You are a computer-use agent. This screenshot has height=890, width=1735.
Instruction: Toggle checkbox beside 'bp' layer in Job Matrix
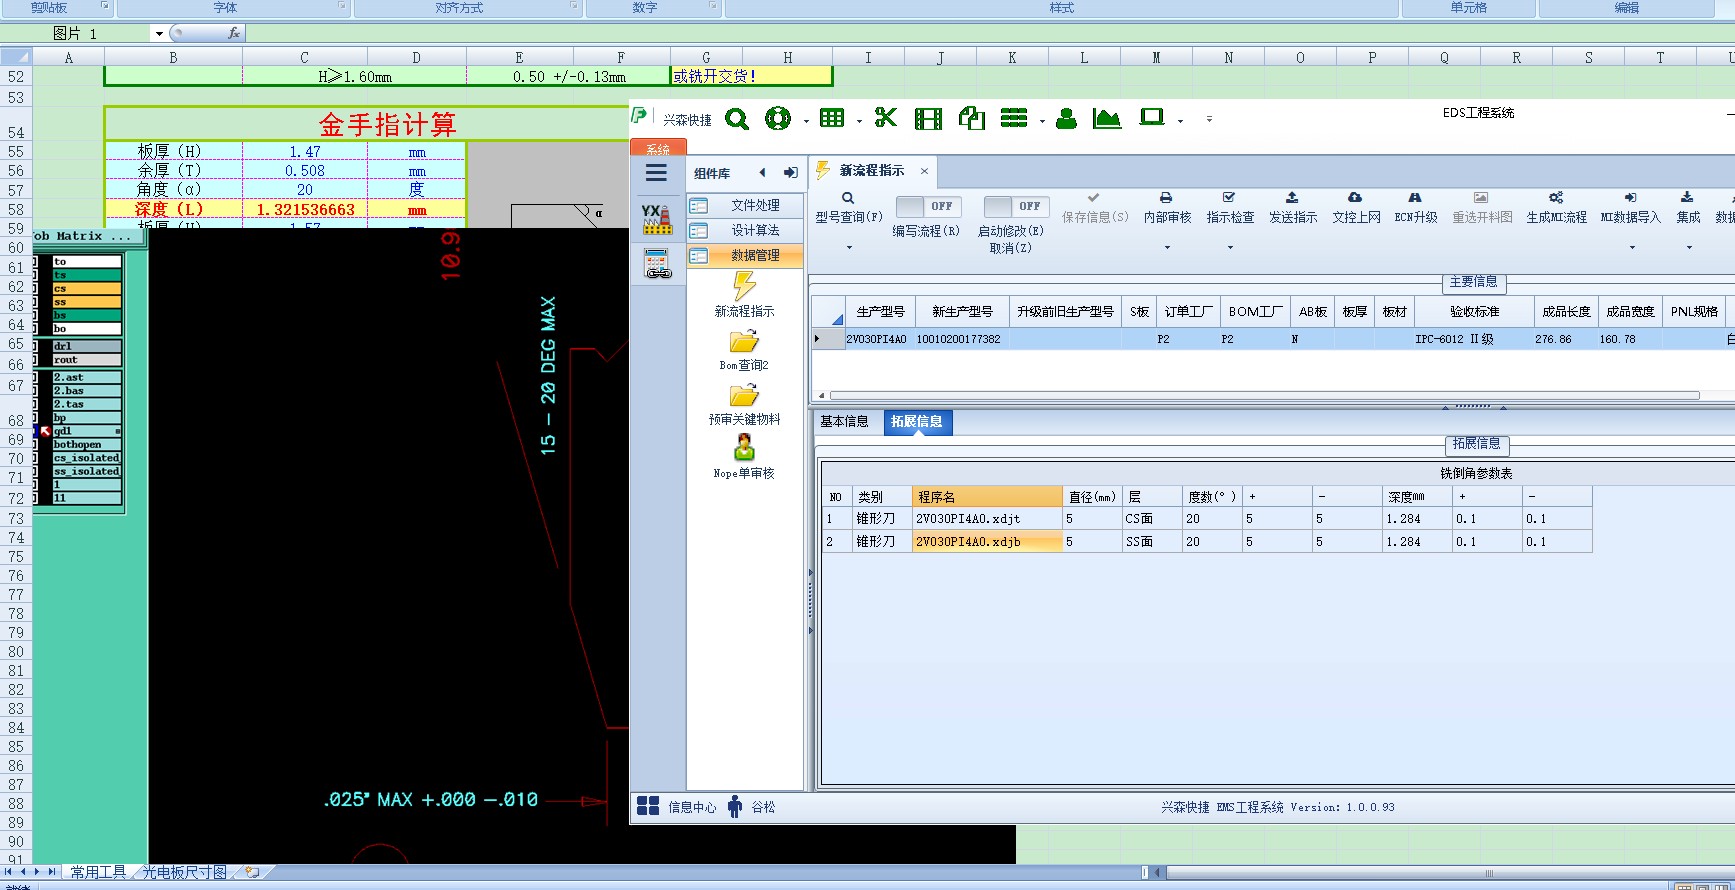pyautogui.click(x=36, y=417)
